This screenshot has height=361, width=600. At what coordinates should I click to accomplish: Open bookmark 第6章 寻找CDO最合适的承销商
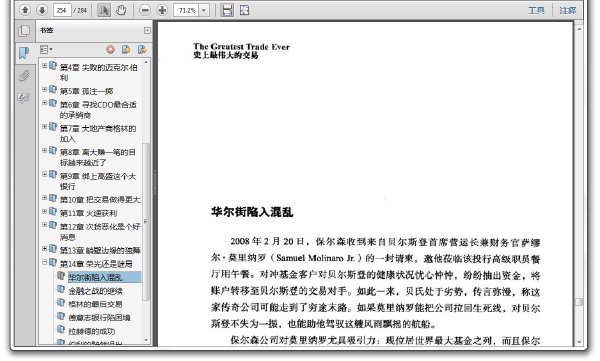pyautogui.click(x=98, y=109)
